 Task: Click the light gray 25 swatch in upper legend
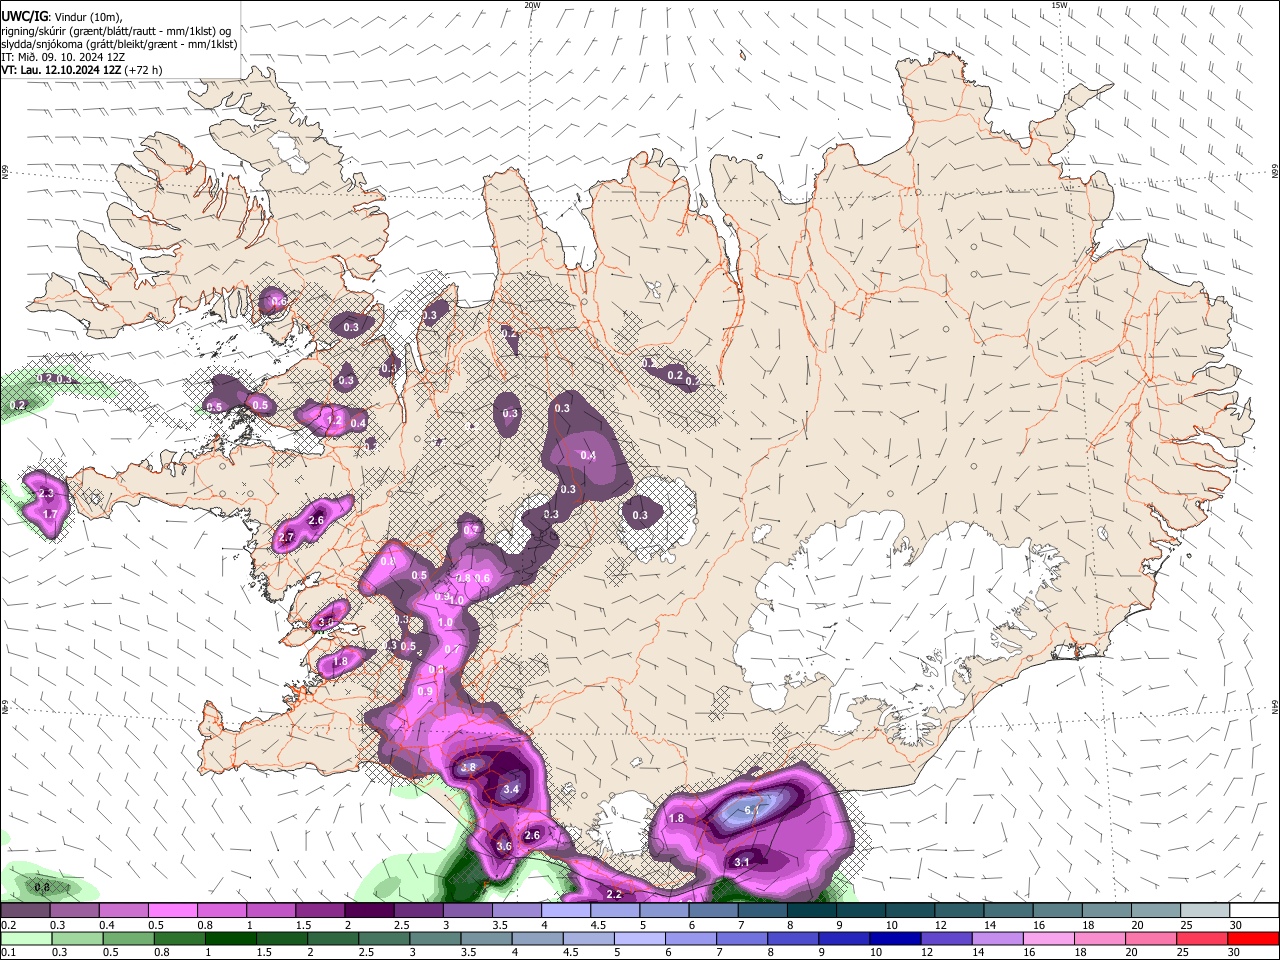point(1205,911)
